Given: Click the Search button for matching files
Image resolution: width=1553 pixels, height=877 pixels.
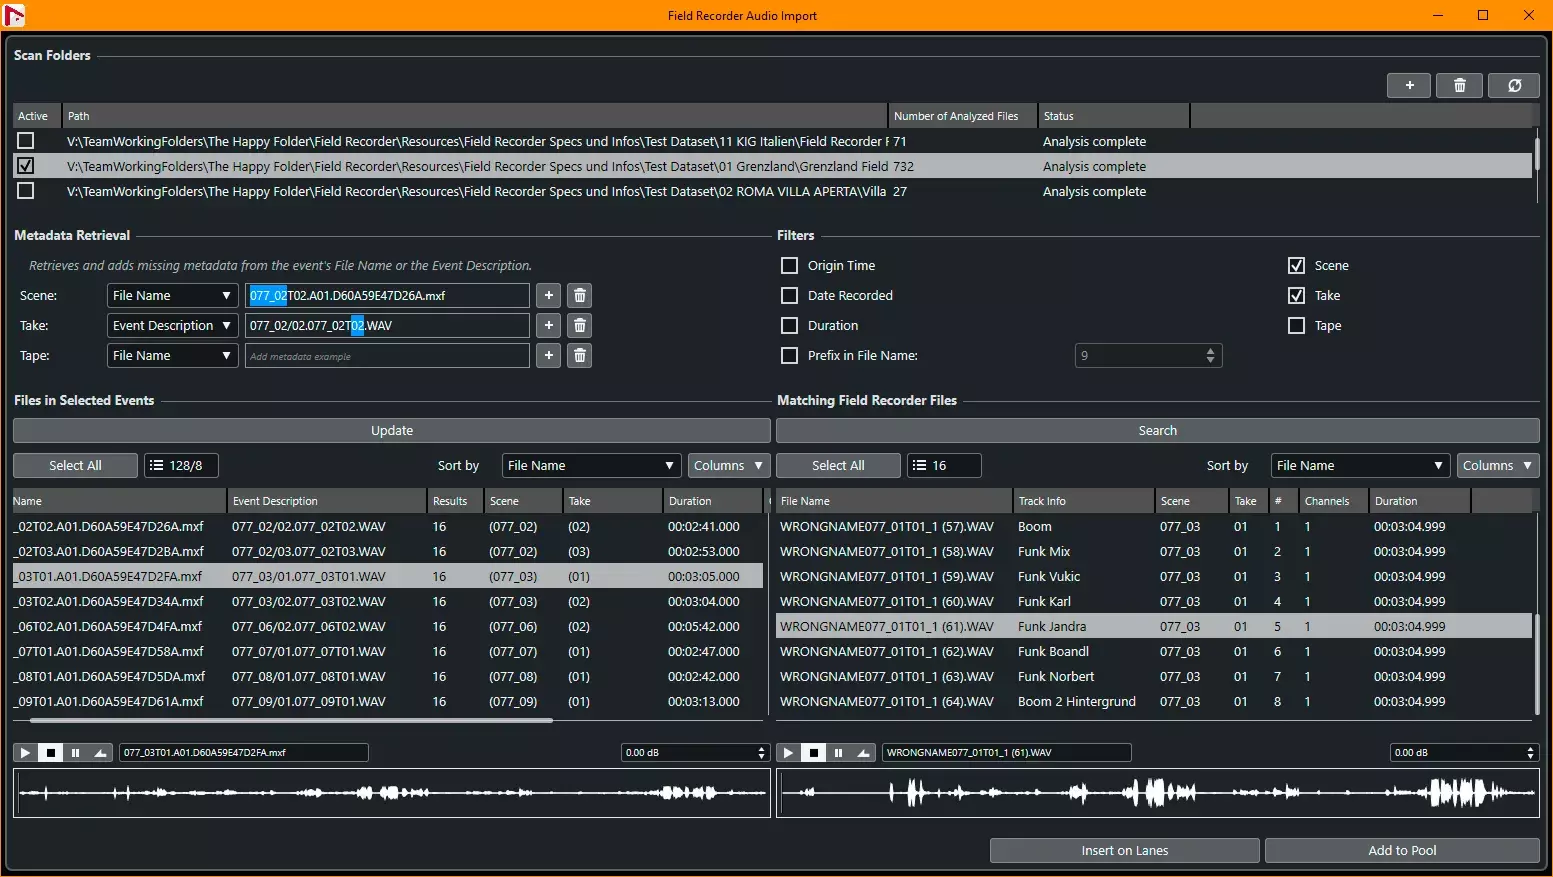Looking at the screenshot, I should [x=1157, y=431].
